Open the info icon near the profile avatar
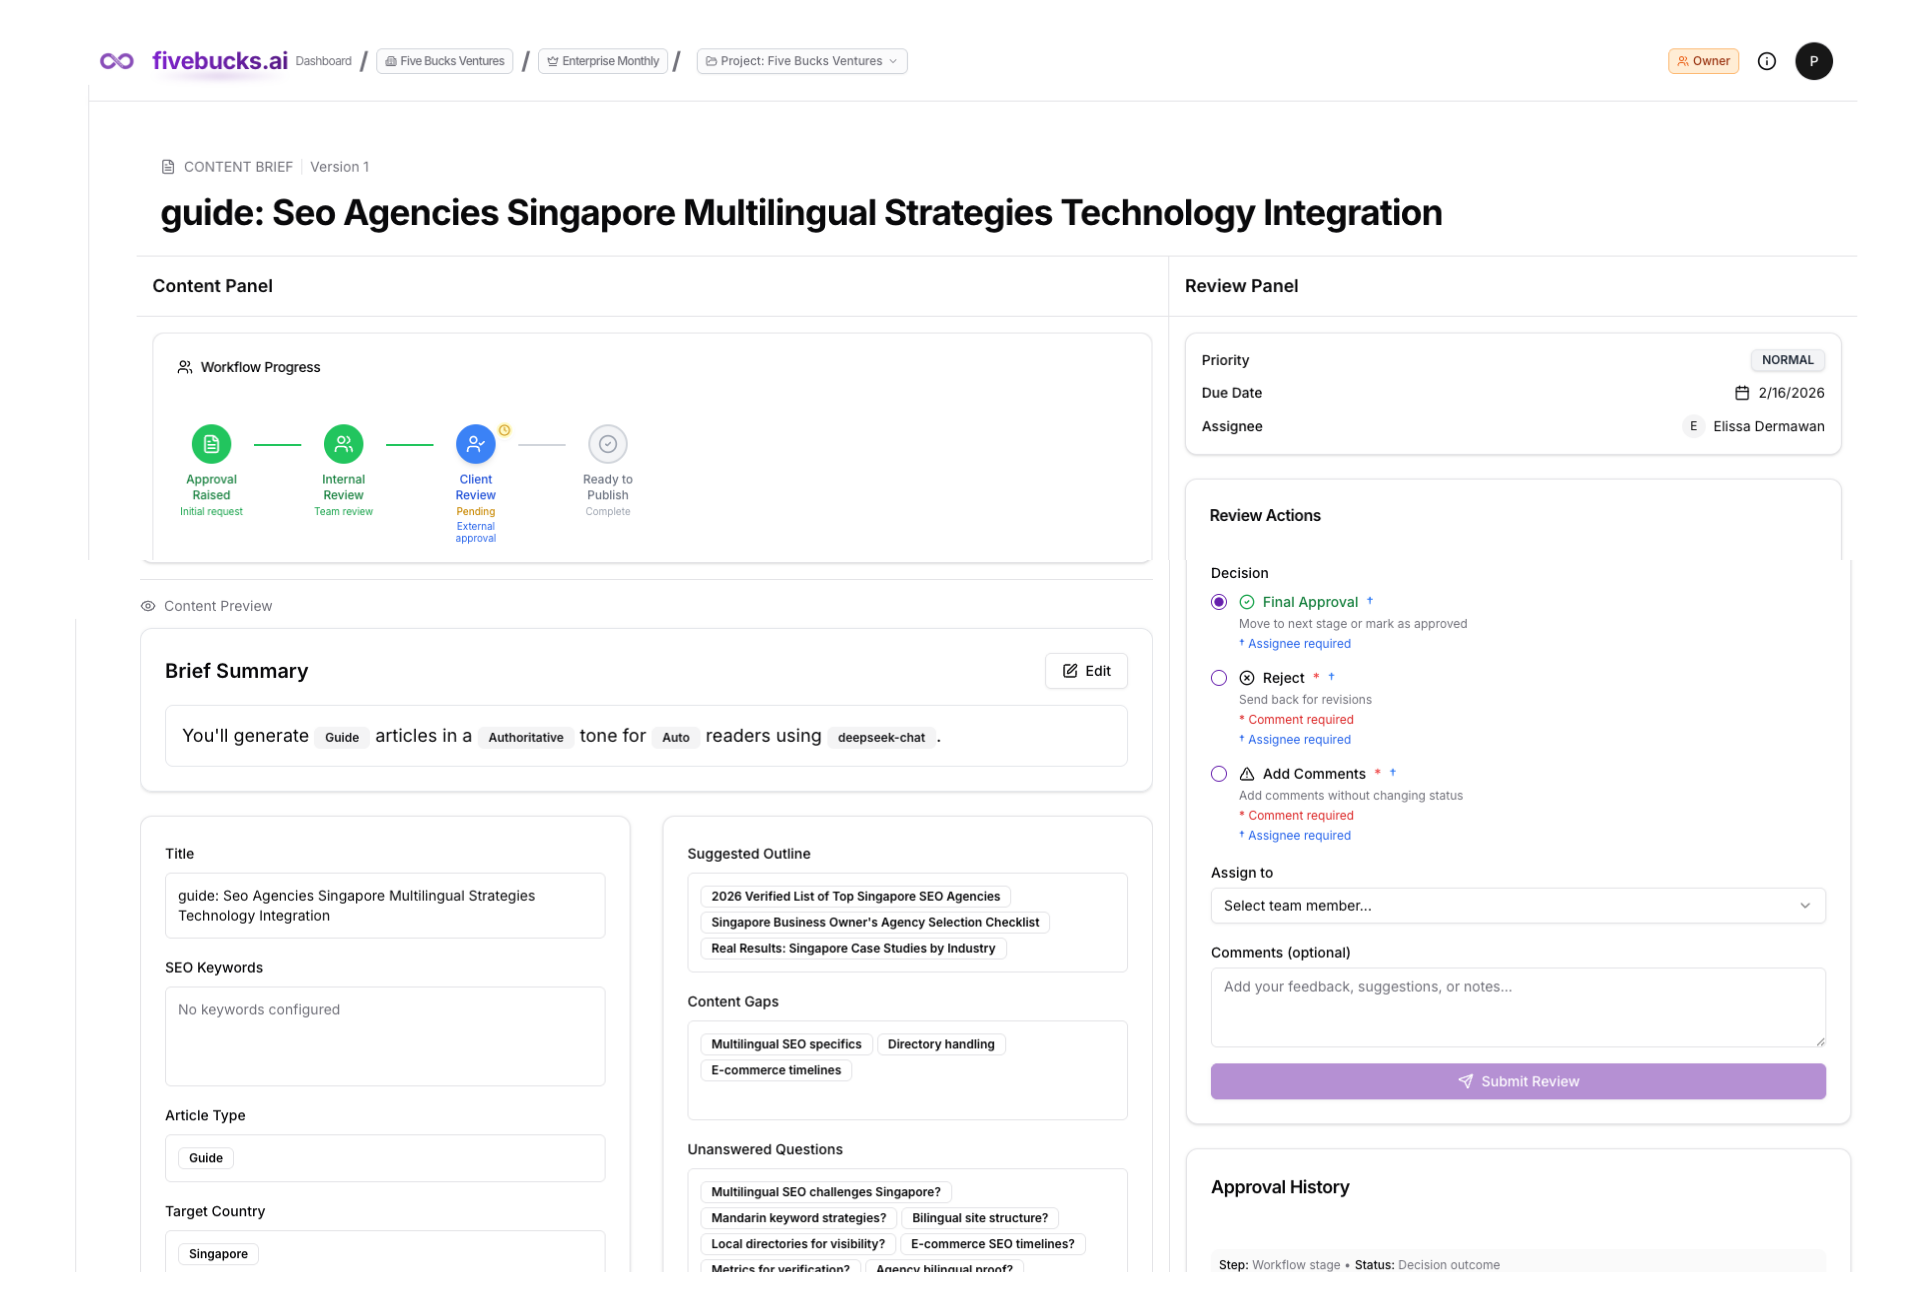Screen dimensions: 1920x1300 tap(1766, 61)
